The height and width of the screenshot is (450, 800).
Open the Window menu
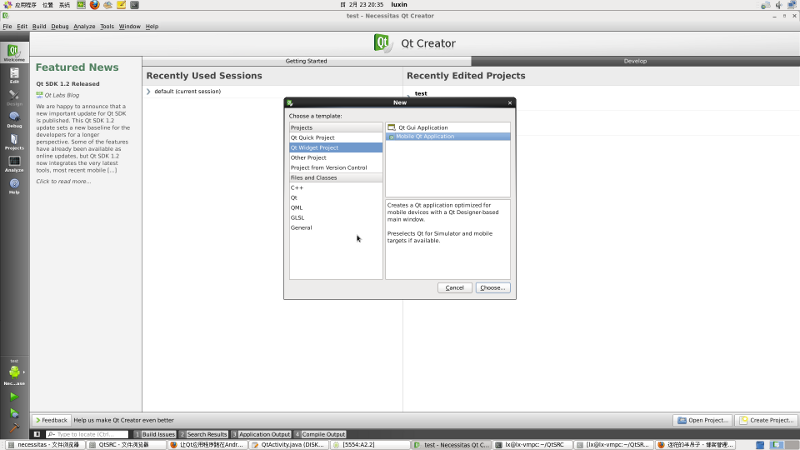pos(130,26)
